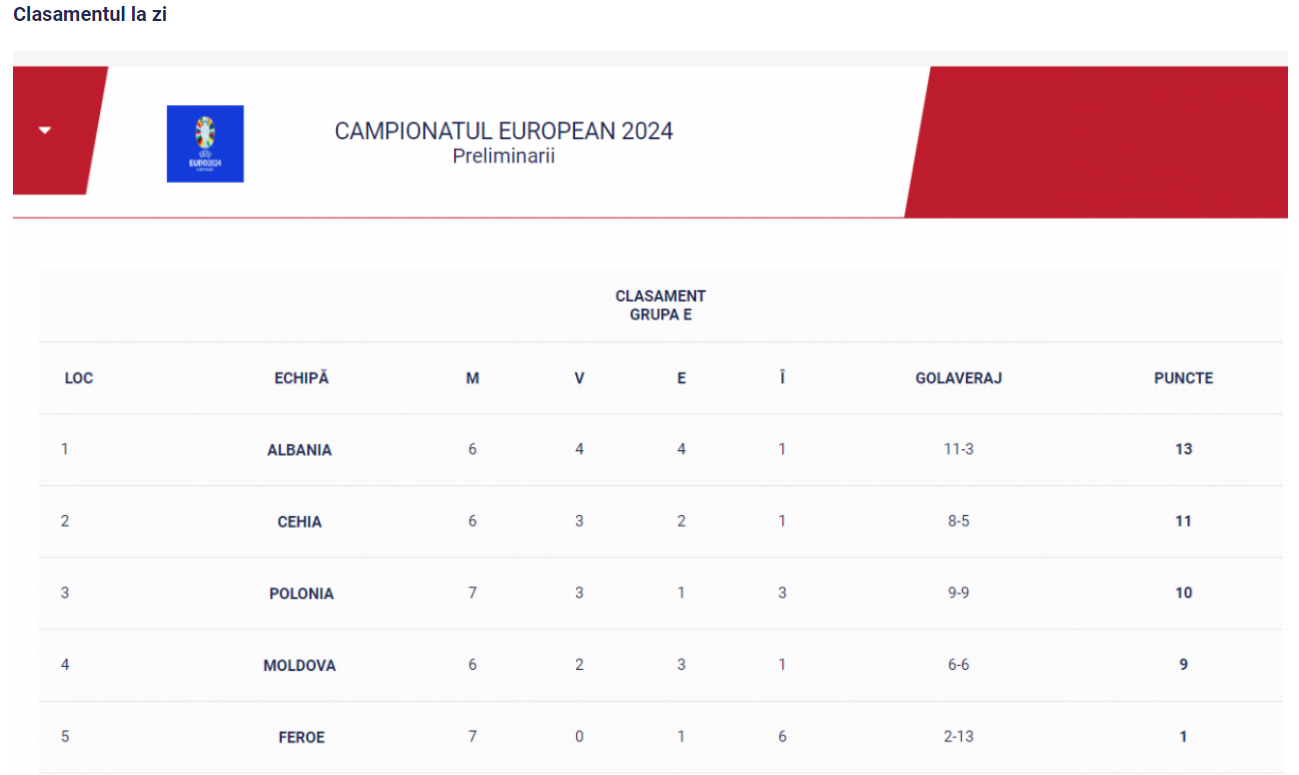Click the red banner panel on right

coord(1096,142)
